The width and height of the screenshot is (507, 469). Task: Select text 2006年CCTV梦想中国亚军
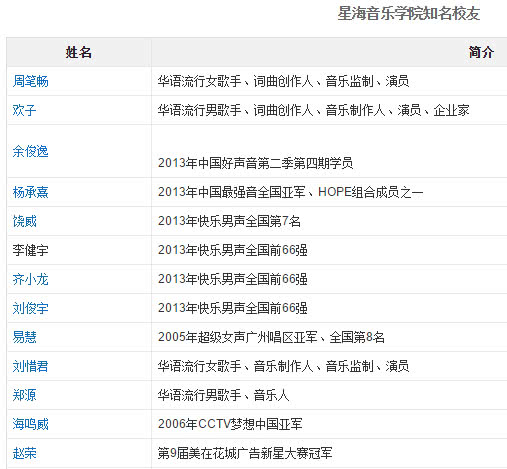(x=230, y=424)
